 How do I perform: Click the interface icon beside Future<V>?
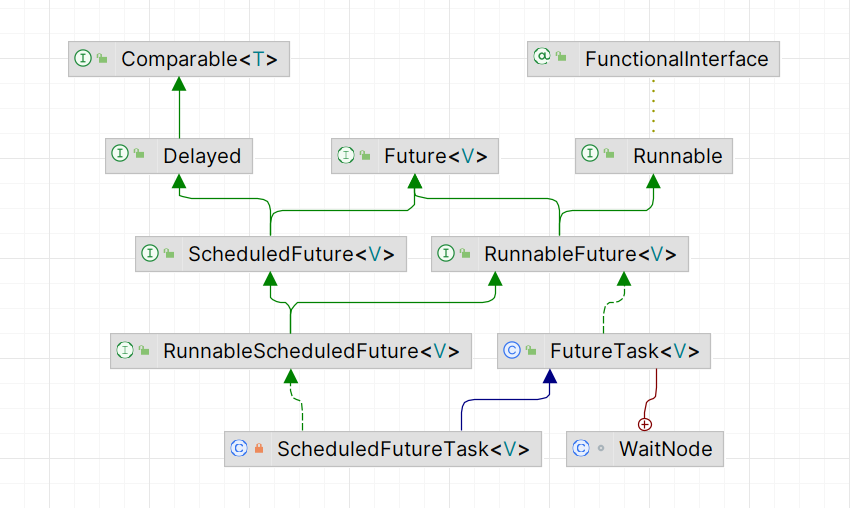346,155
